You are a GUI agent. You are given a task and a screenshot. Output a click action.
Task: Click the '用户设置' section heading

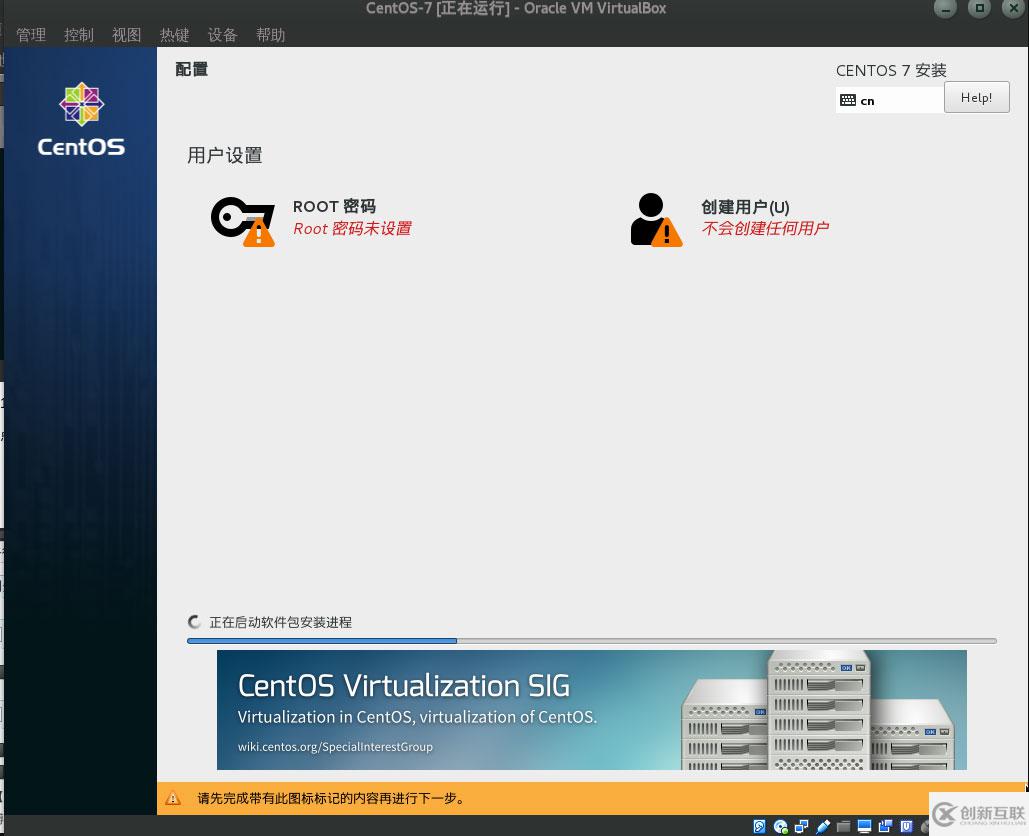click(224, 156)
